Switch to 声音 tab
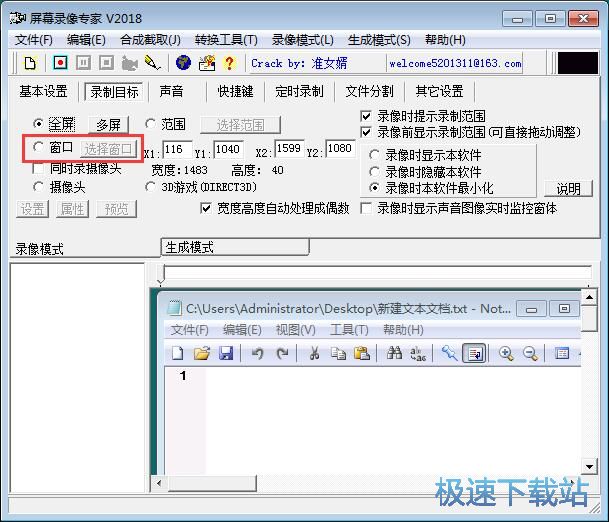The width and height of the screenshot is (609, 522). pyautogui.click(x=171, y=92)
